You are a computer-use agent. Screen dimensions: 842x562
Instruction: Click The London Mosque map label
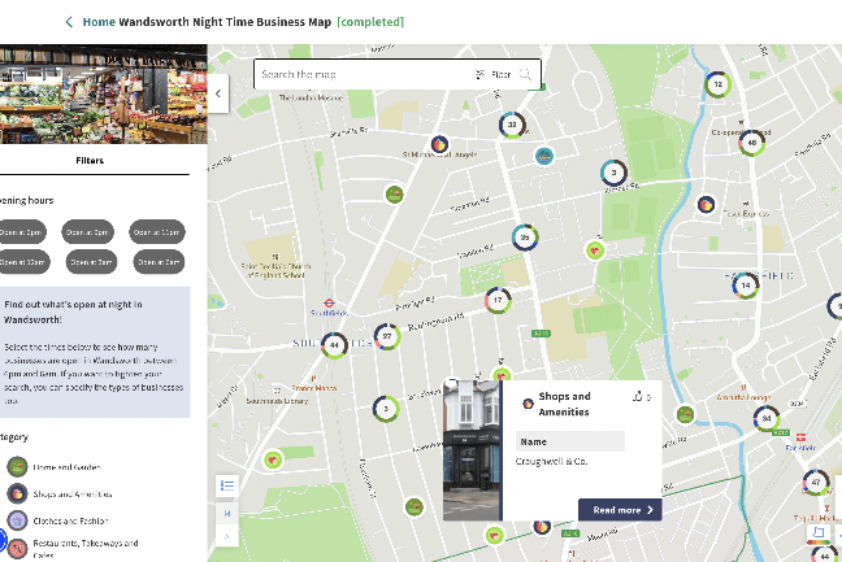(311, 98)
